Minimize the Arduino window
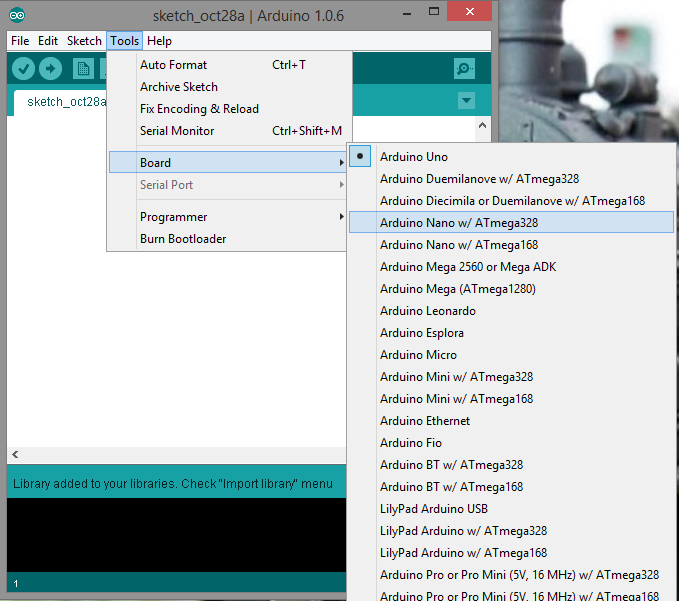Image resolution: width=679 pixels, height=601 pixels. pyautogui.click(x=407, y=13)
